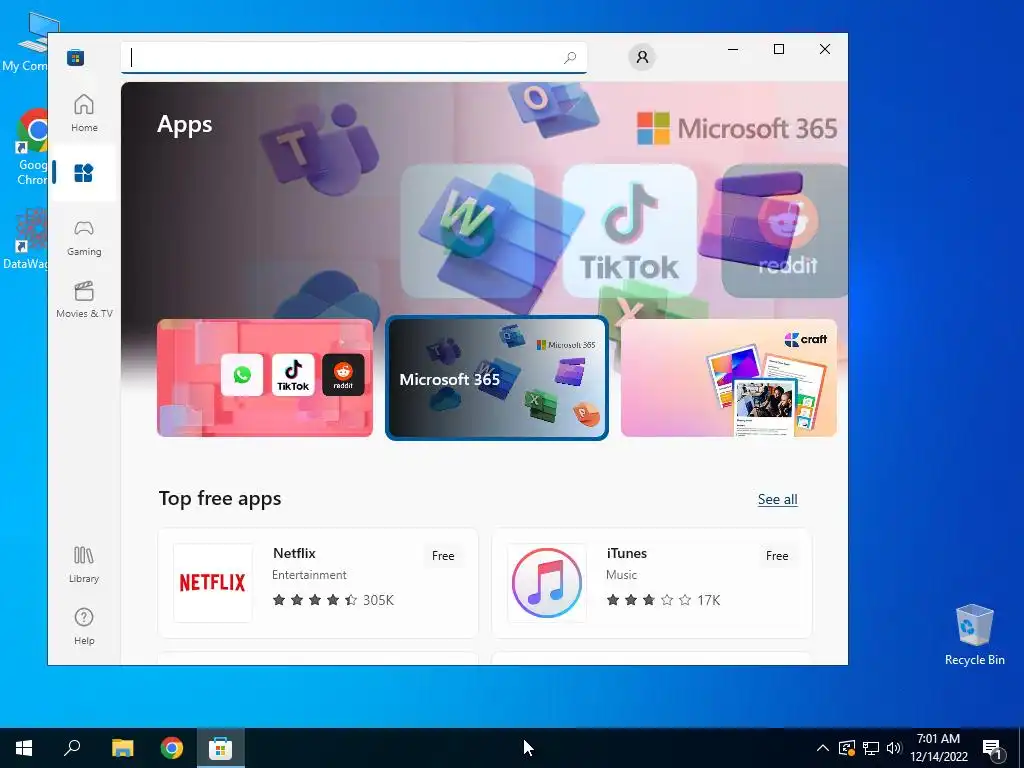
Task: Click the Free button for iTunes
Action: pos(776,556)
